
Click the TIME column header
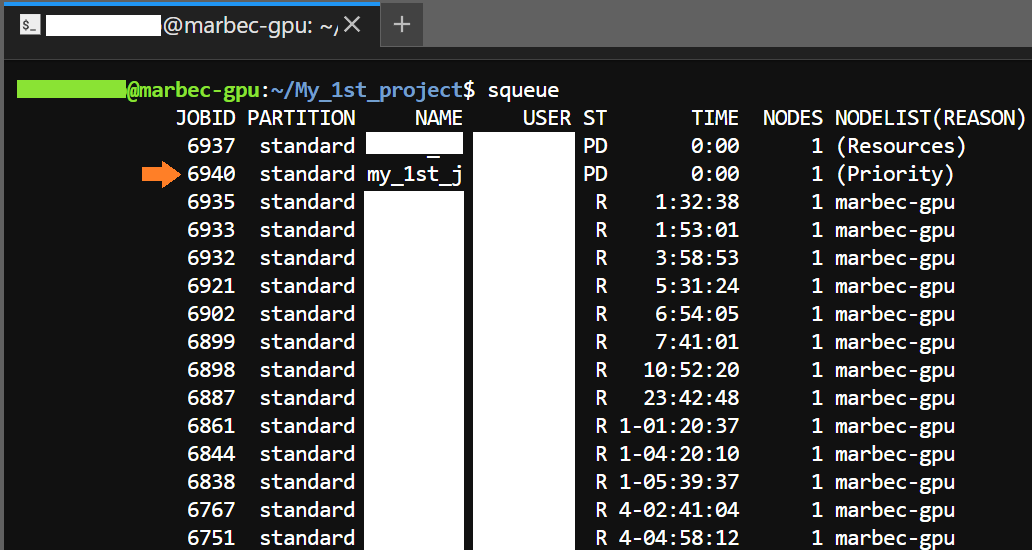[x=715, y=118]
